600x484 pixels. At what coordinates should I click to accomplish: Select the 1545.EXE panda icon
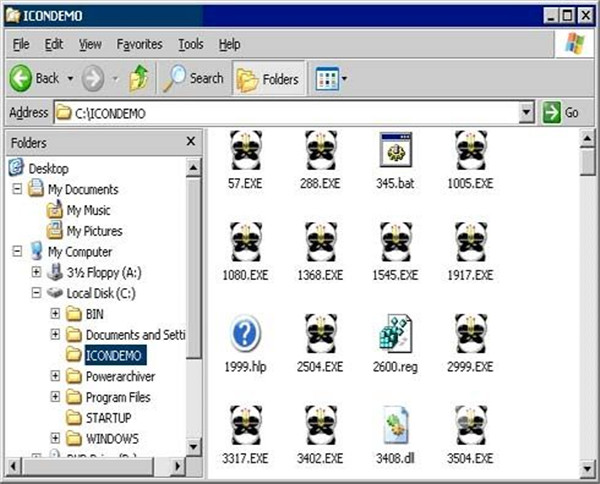click(x=395, y=241)
